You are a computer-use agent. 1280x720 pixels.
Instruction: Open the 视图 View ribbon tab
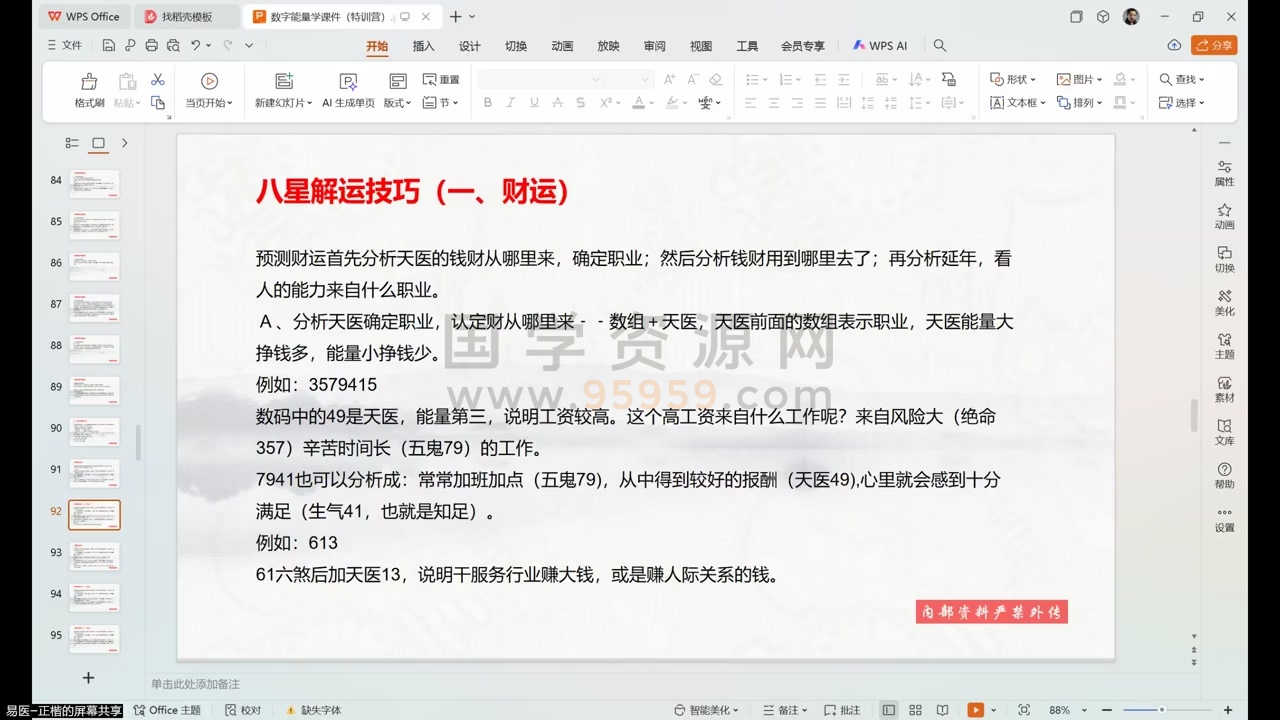coord(701,46)
